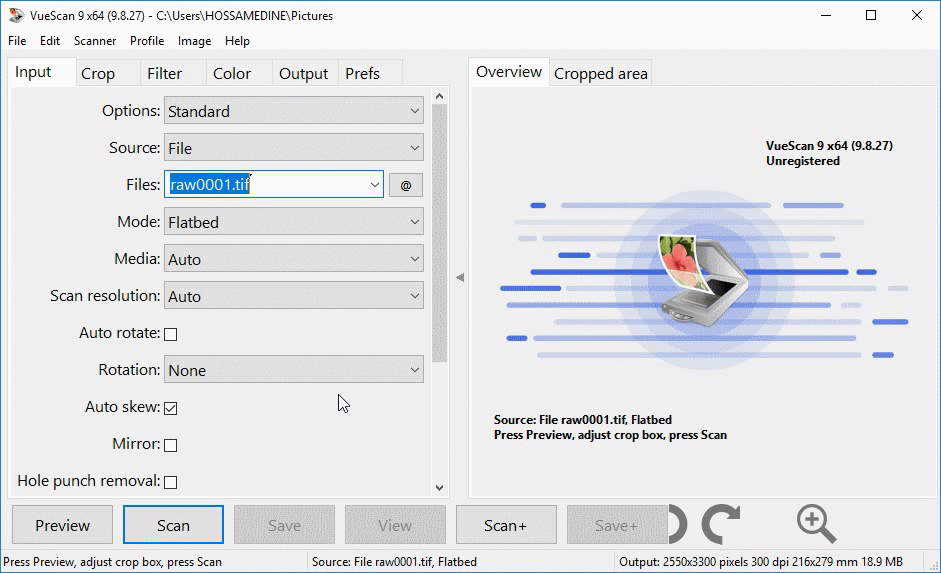This screenshot has height=573, width=941.
Task: Click 'Source: File raw0001.tif, Flatbed' in status bar
Action: coord(394,562)
